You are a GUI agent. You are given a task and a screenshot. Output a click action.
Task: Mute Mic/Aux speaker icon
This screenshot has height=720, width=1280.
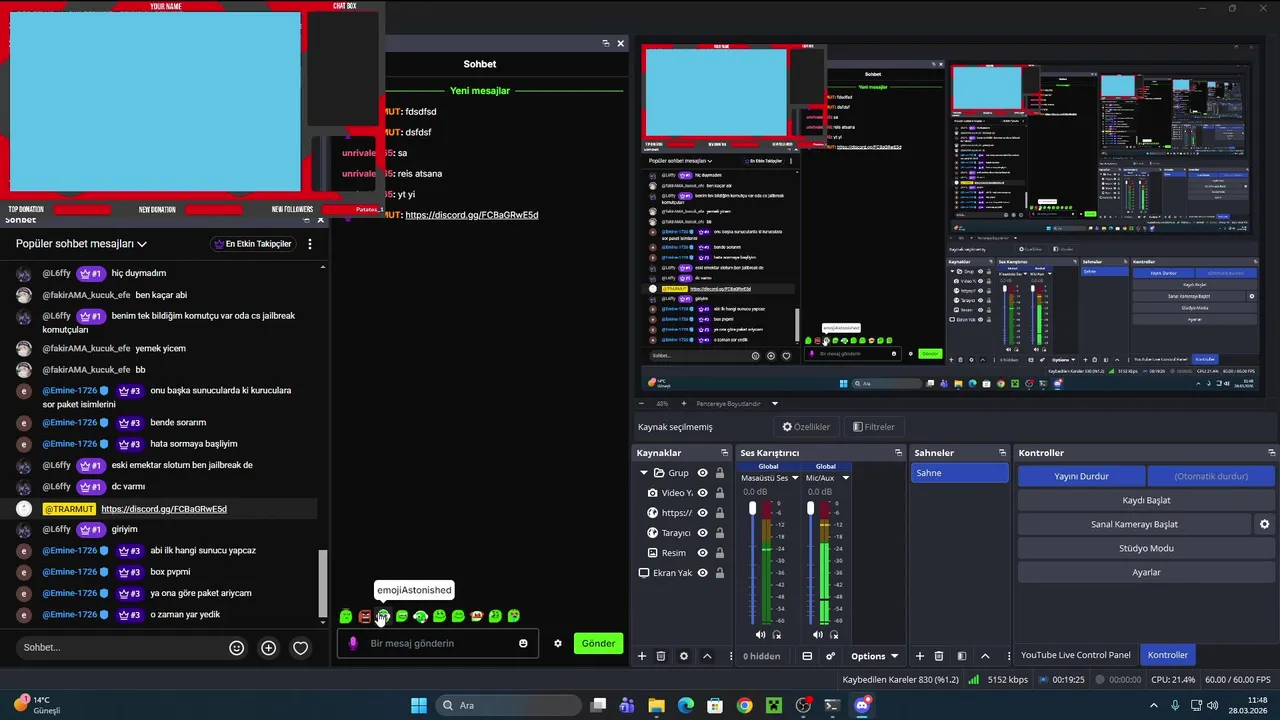818,635
